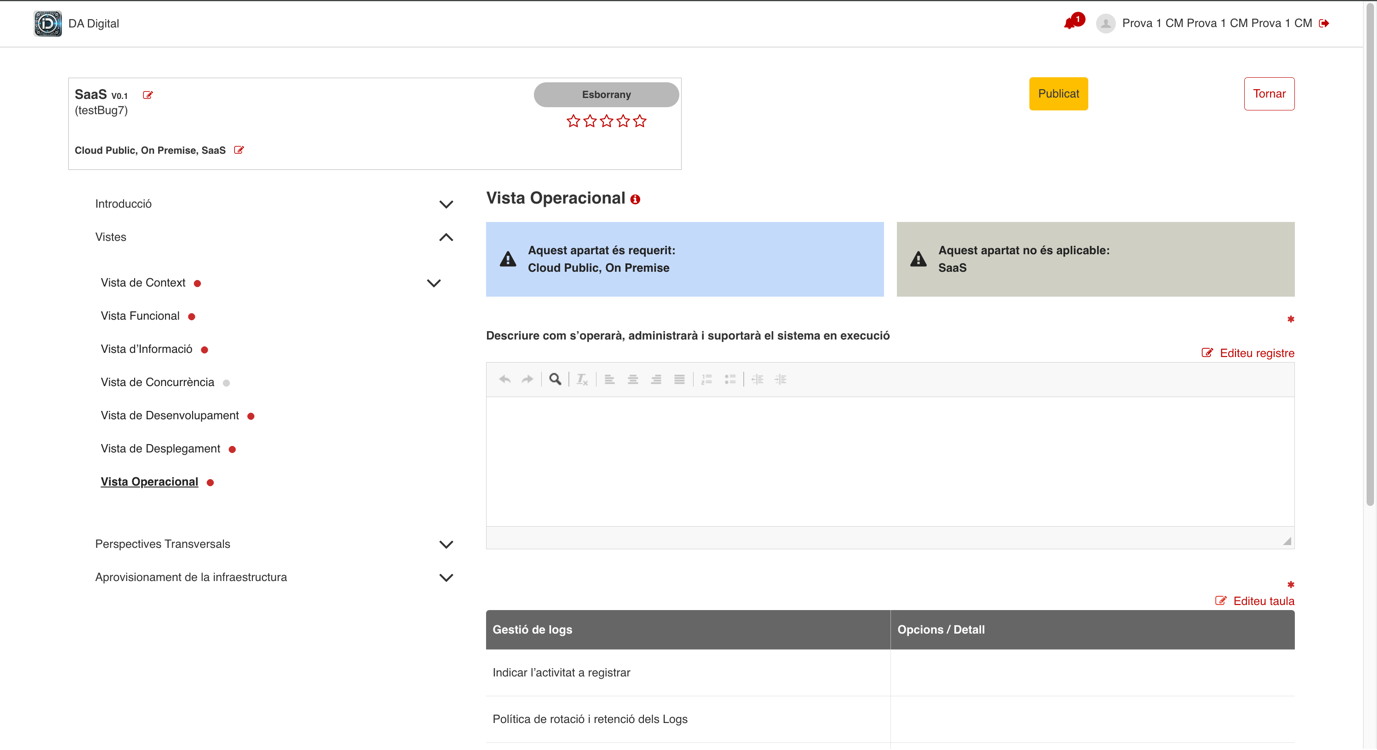Open Vista de Desplegament in sidebar

pyautogui.click(x=160, y=449)
